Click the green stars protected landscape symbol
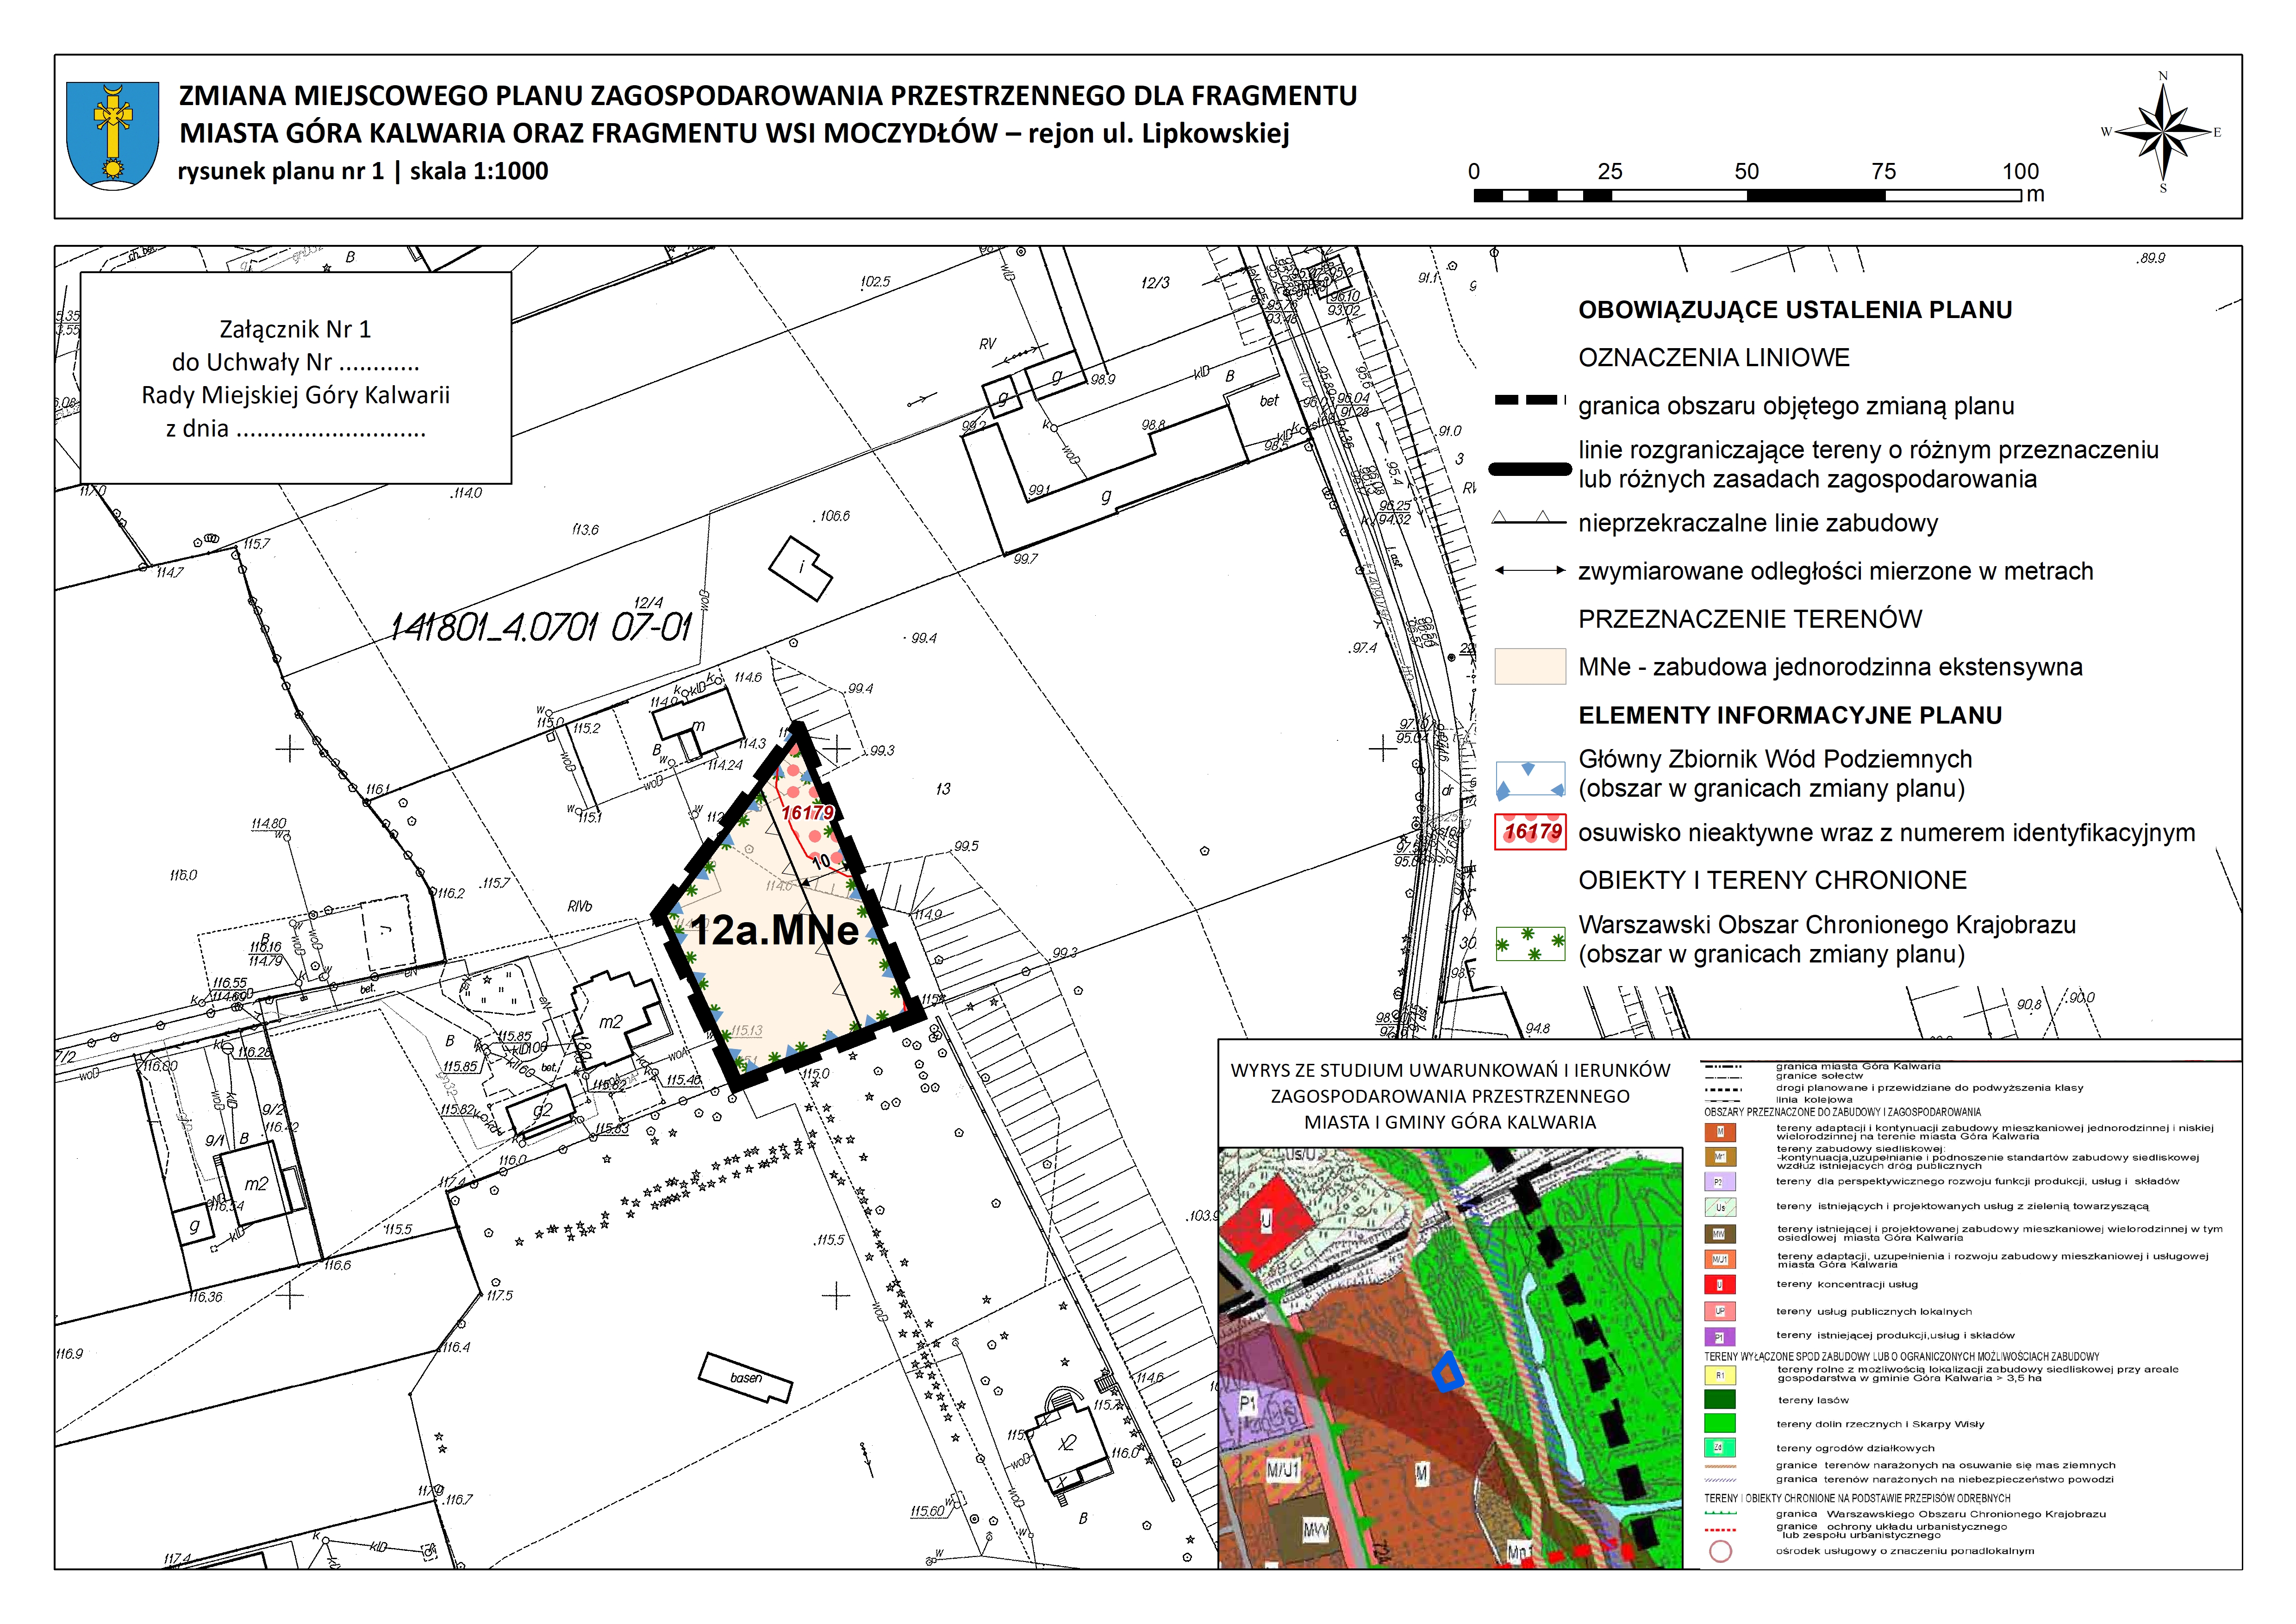The height and width of the screenshot is (1624, 2296). point(1530,944)
